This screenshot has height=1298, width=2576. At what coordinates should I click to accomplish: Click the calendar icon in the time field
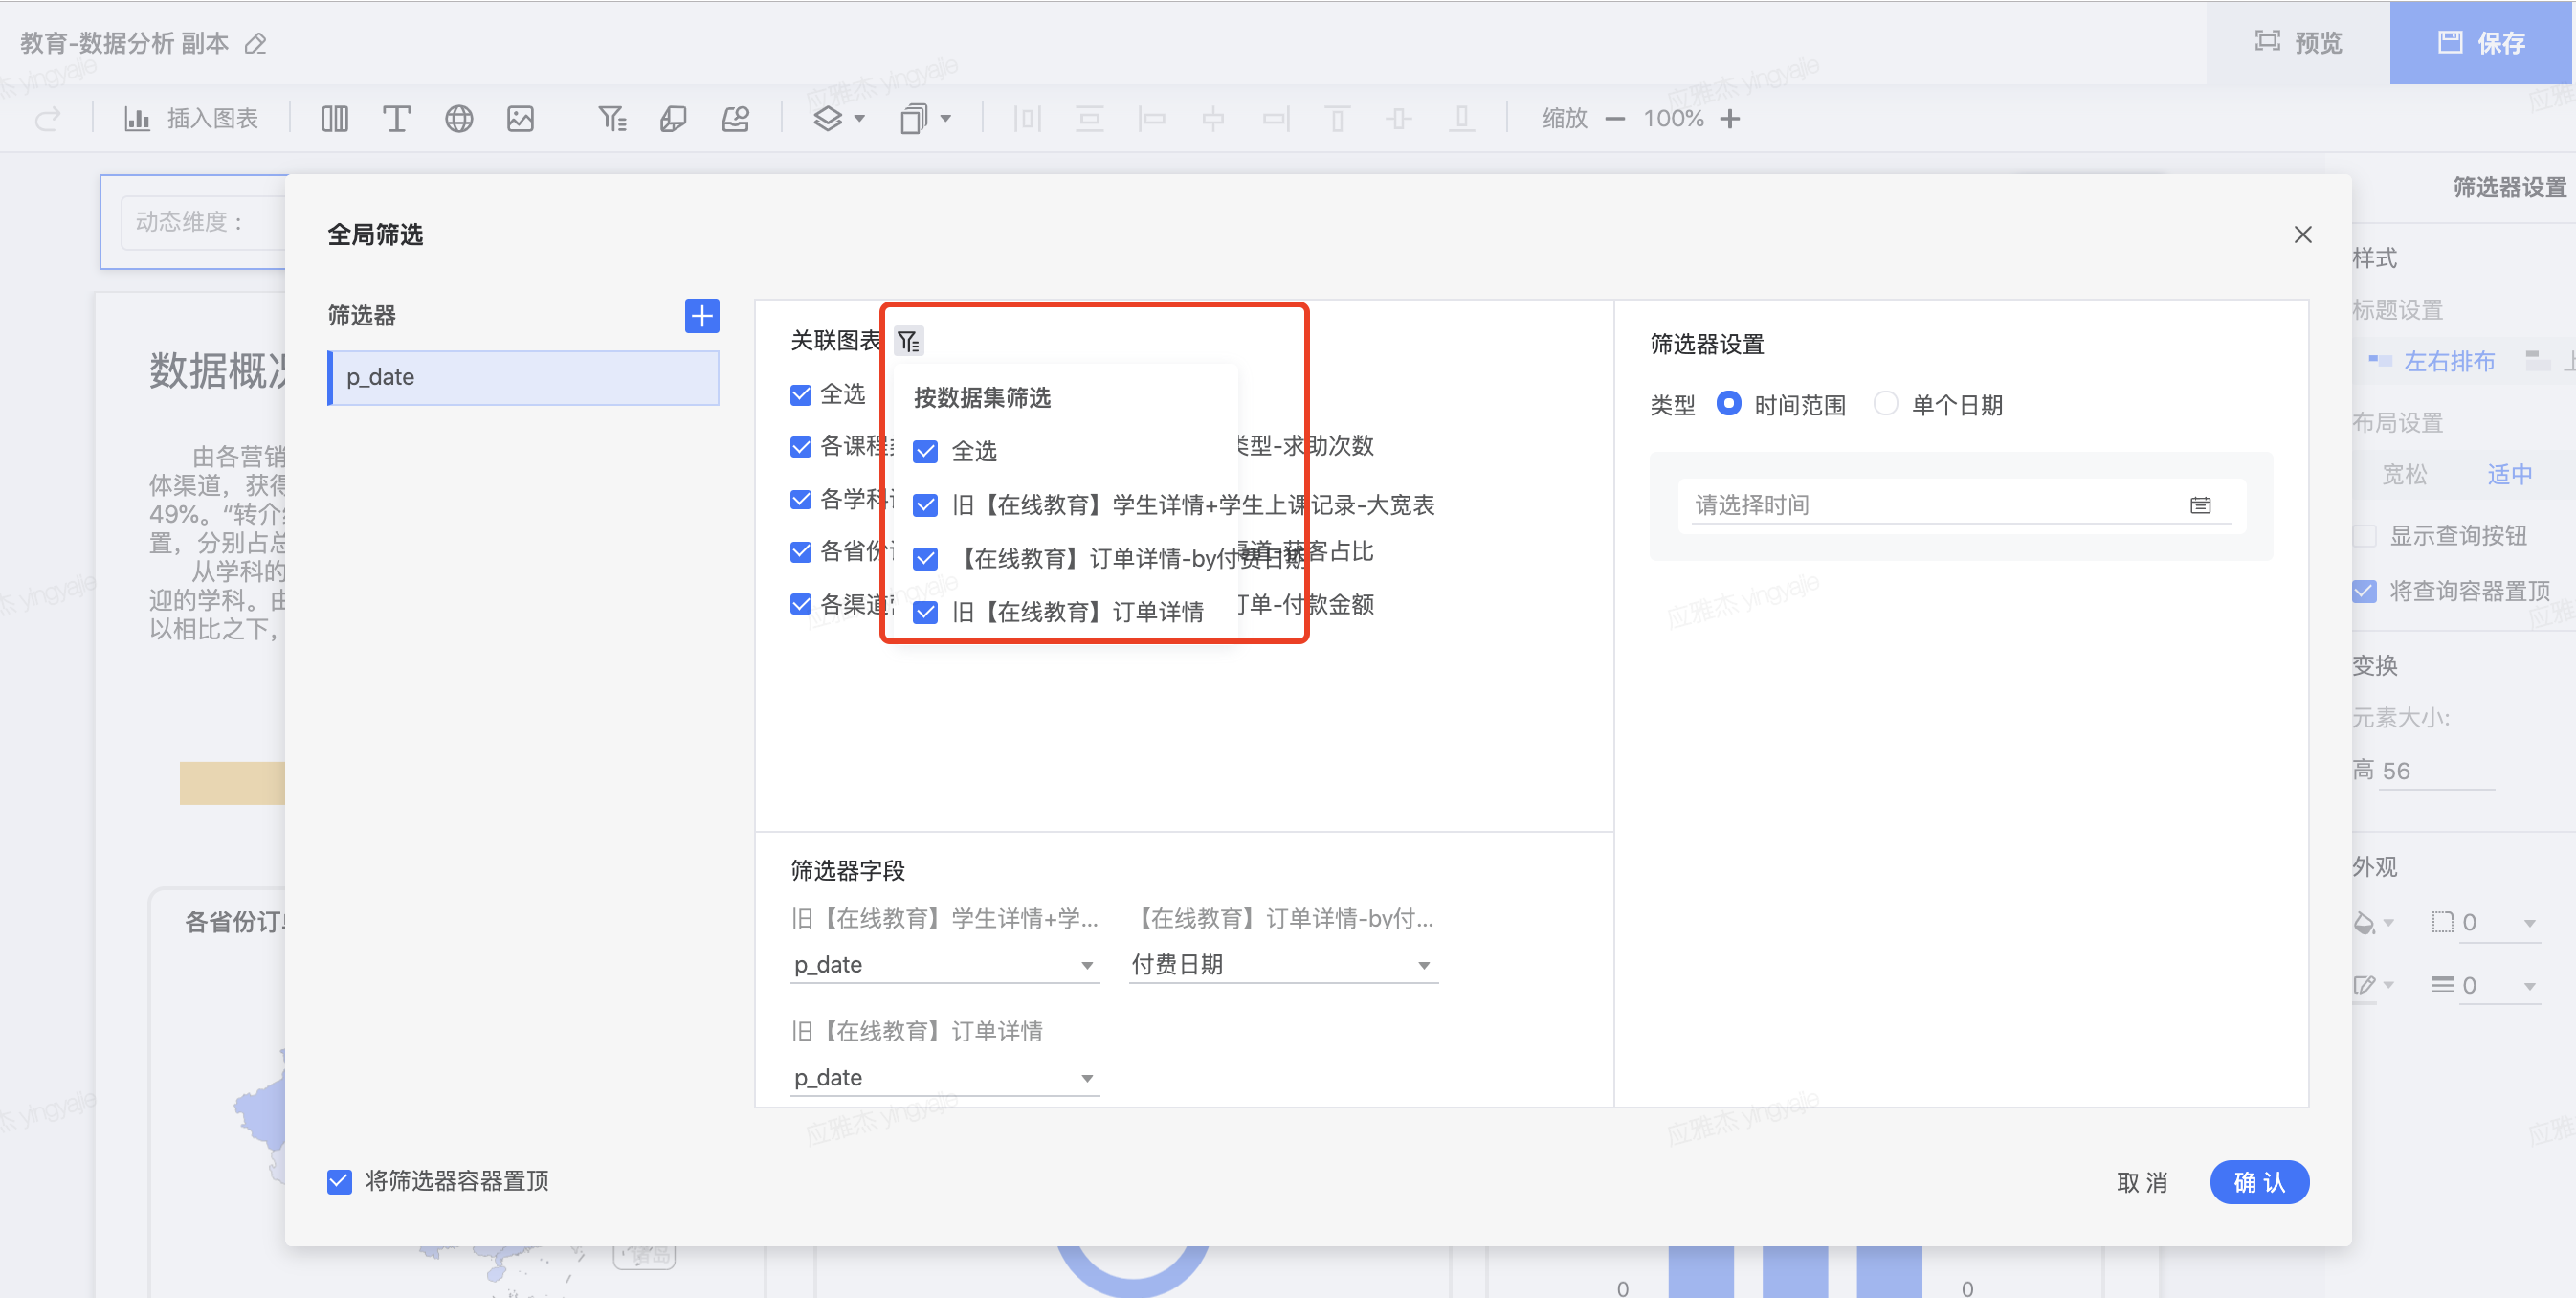click(x=2200, y=505)
